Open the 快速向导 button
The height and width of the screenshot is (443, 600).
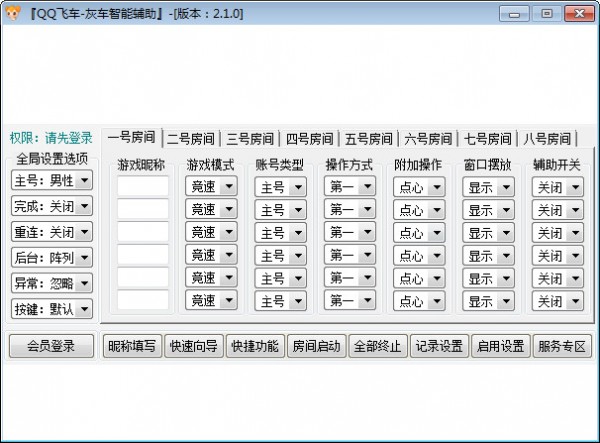[x=194, y=346]
